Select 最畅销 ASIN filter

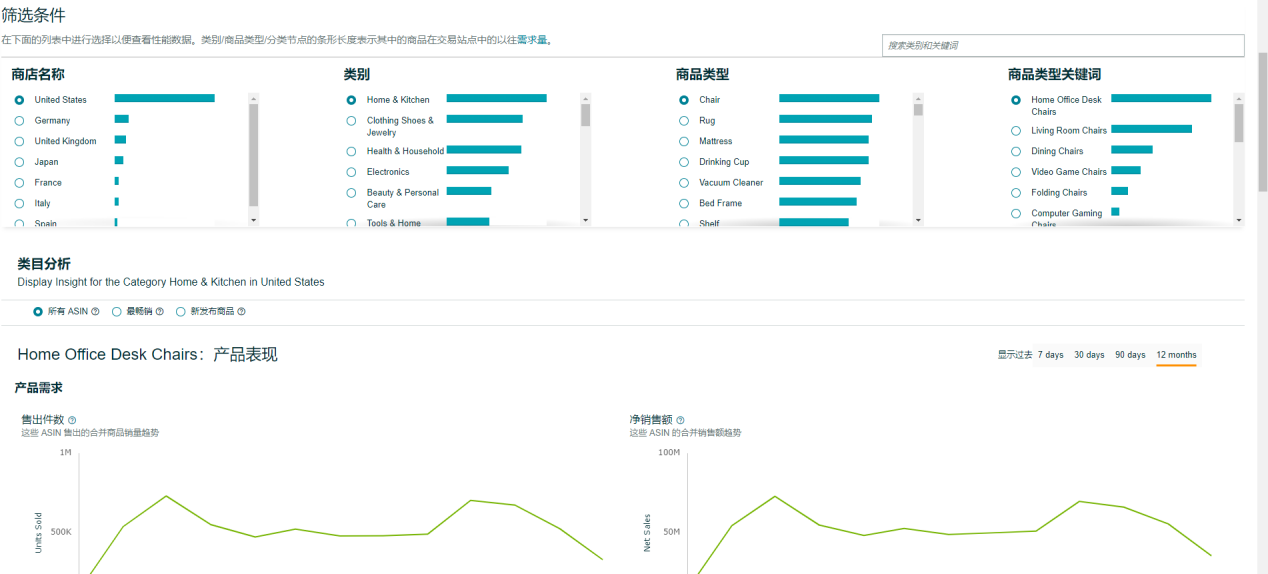pyautogui.click(x=117, y=312)
